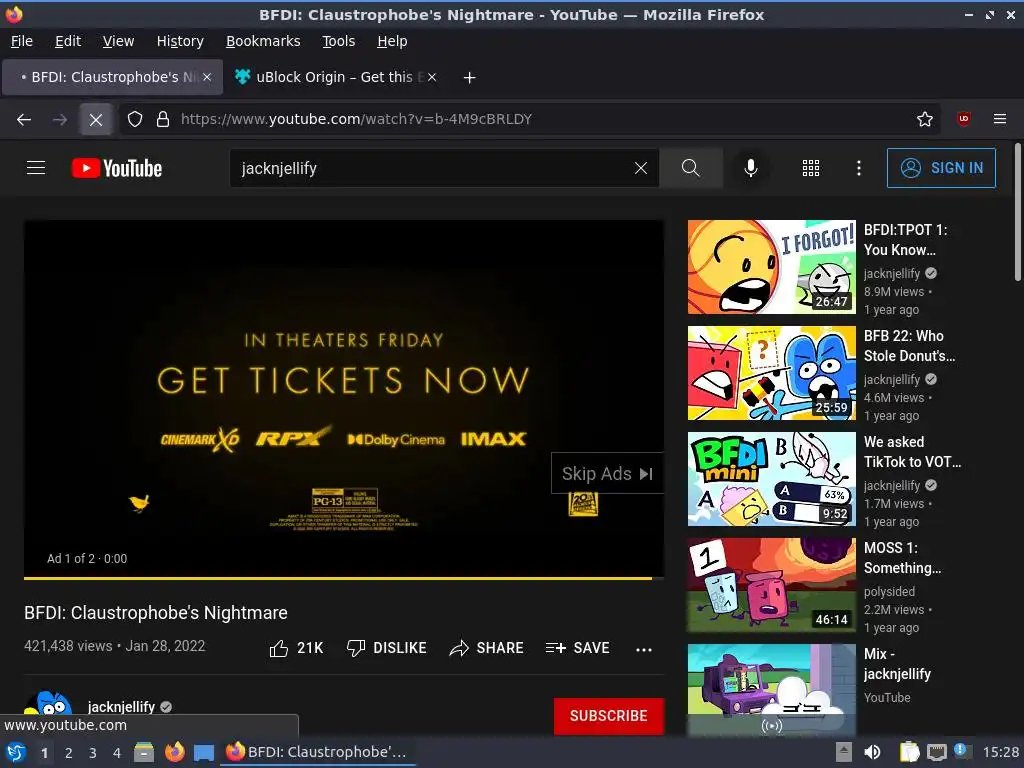Viewport: 1024px width, 768px height.
Task: Start voice search with the microphone
Action: 751,168
